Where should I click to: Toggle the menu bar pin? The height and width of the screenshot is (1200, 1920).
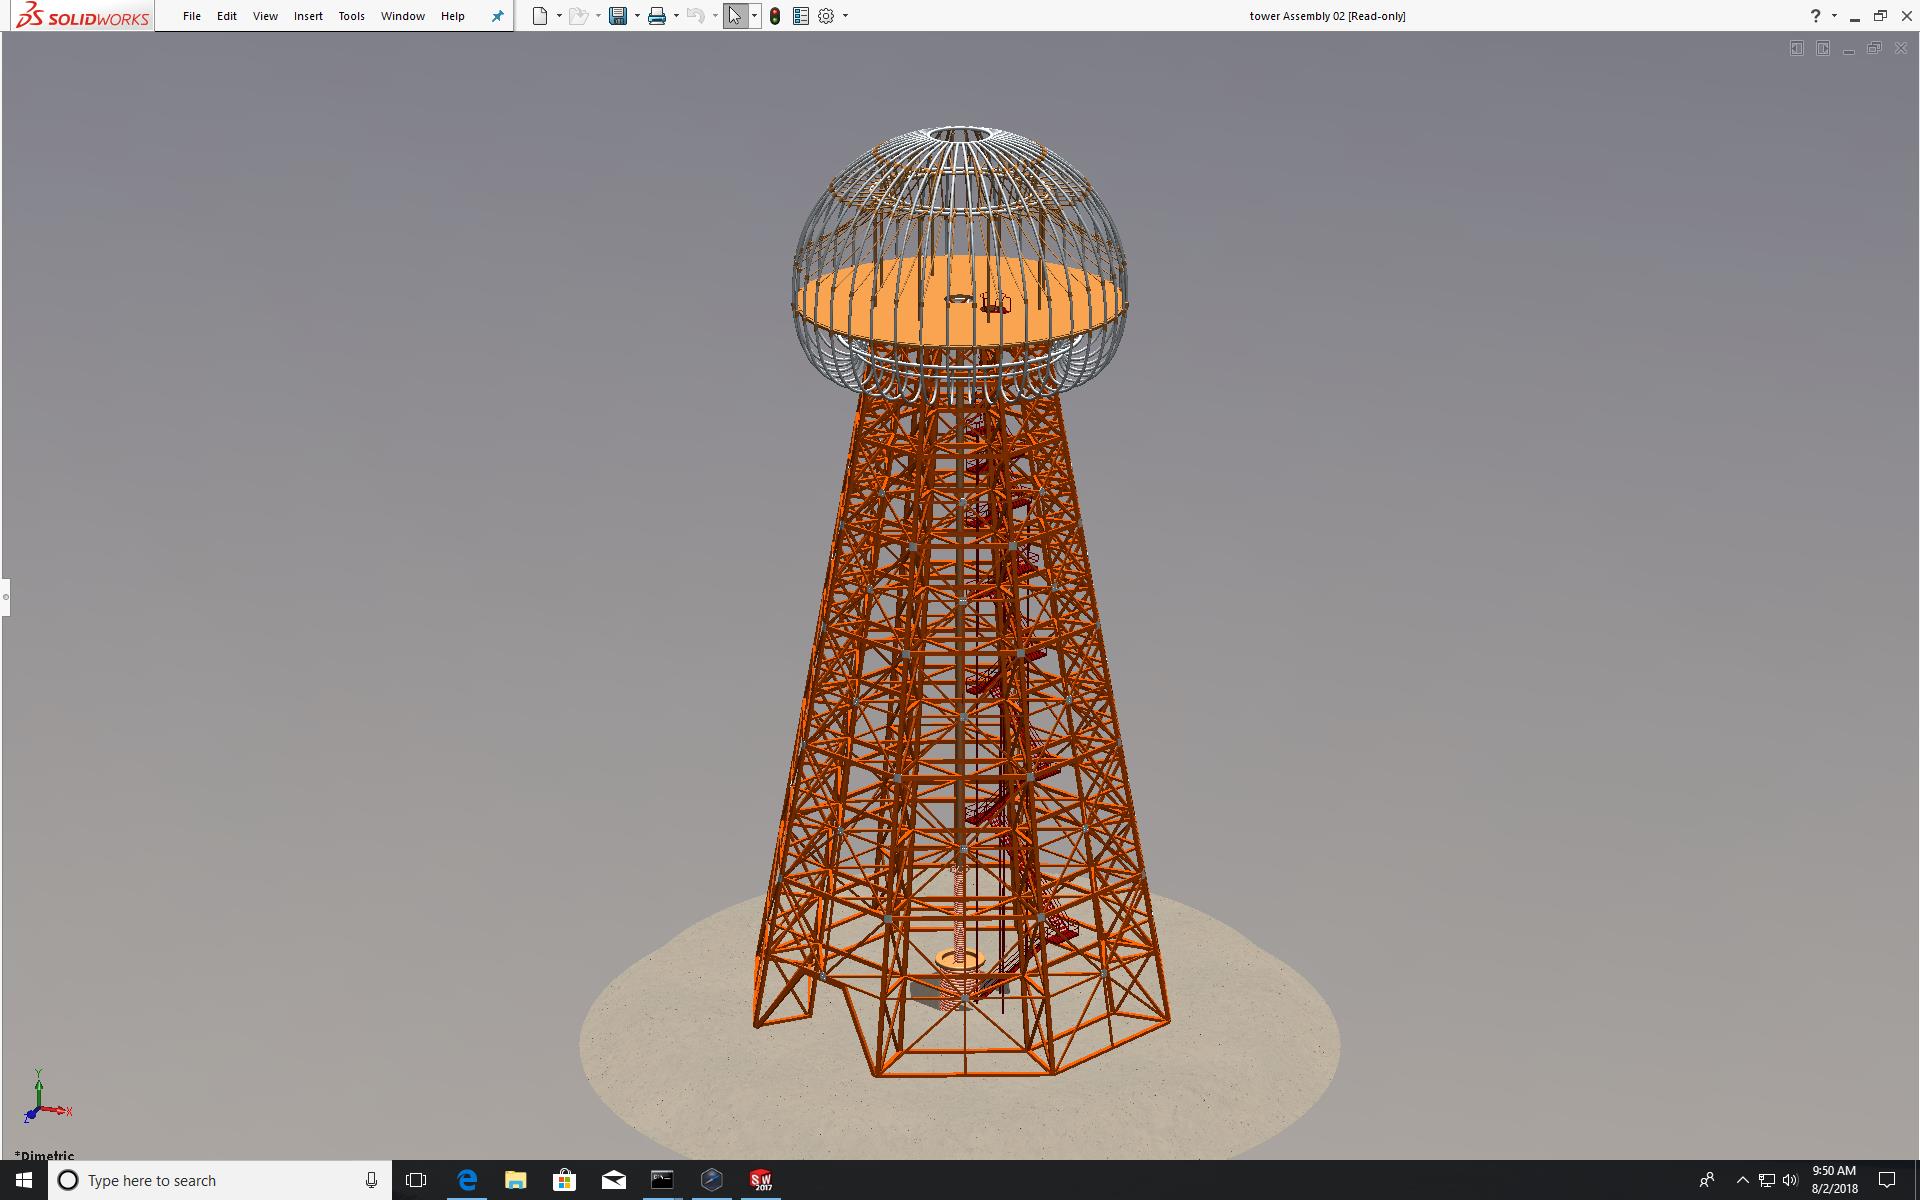[497, 16]
